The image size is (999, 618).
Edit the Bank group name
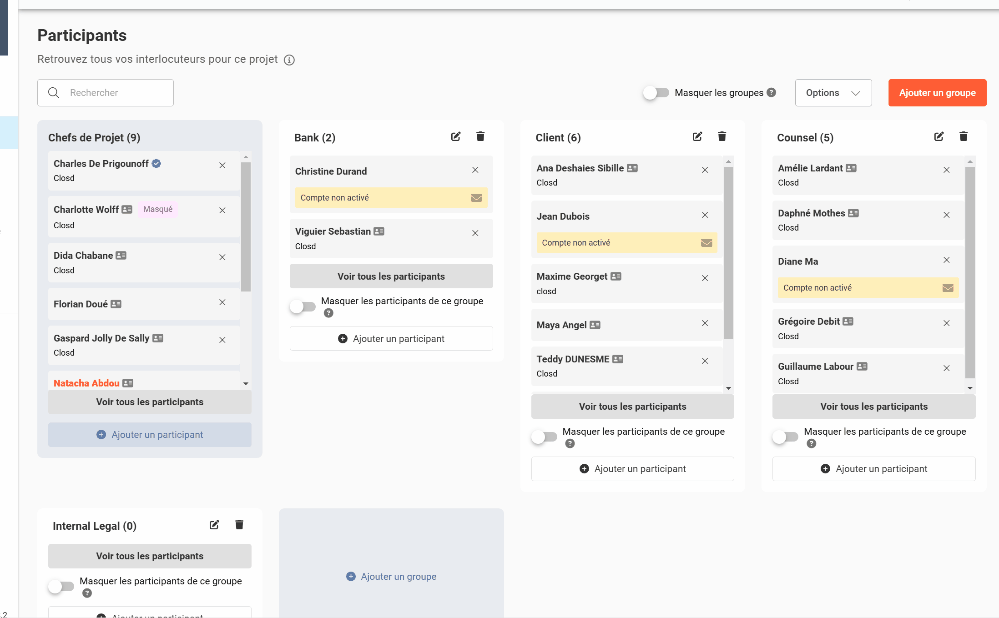click(x=456, y=137)
